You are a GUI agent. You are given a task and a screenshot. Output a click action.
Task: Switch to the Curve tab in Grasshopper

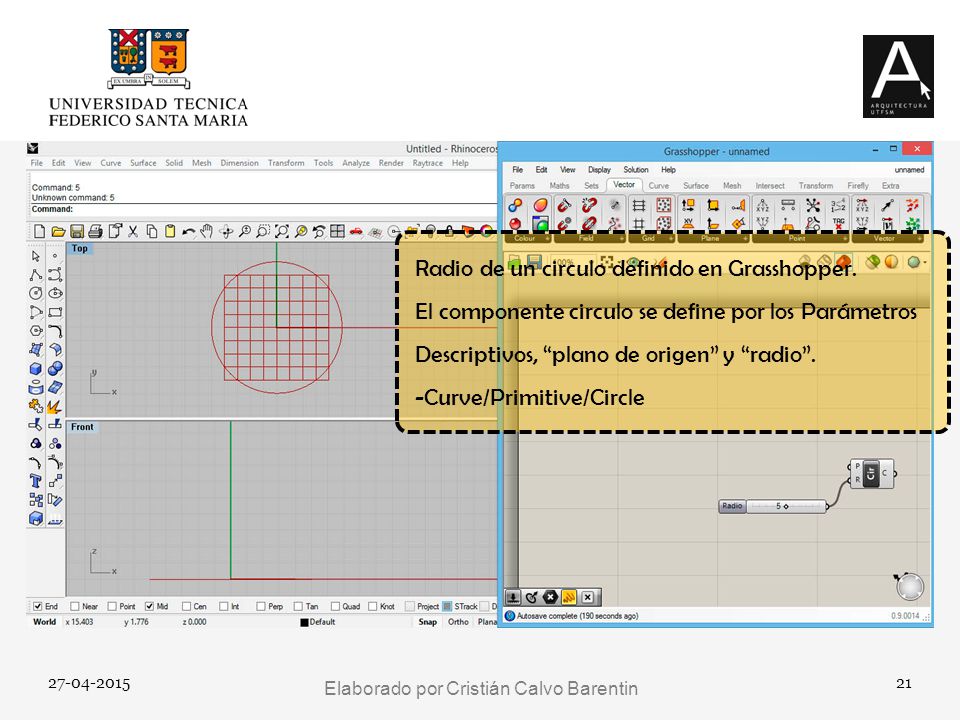coord(659,186)
